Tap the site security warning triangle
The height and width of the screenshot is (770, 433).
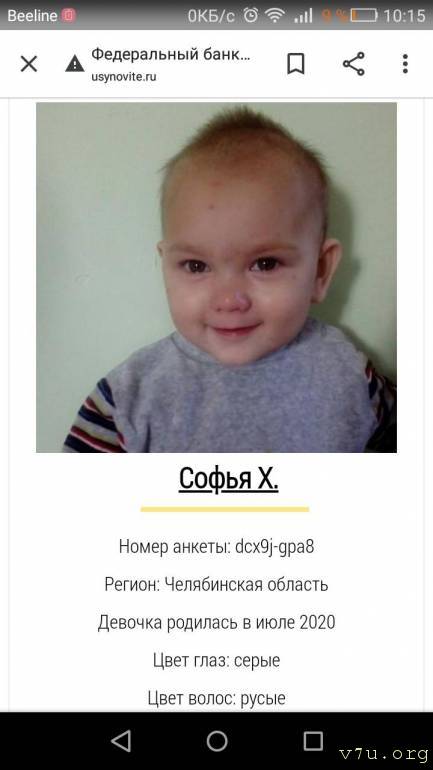75,64
